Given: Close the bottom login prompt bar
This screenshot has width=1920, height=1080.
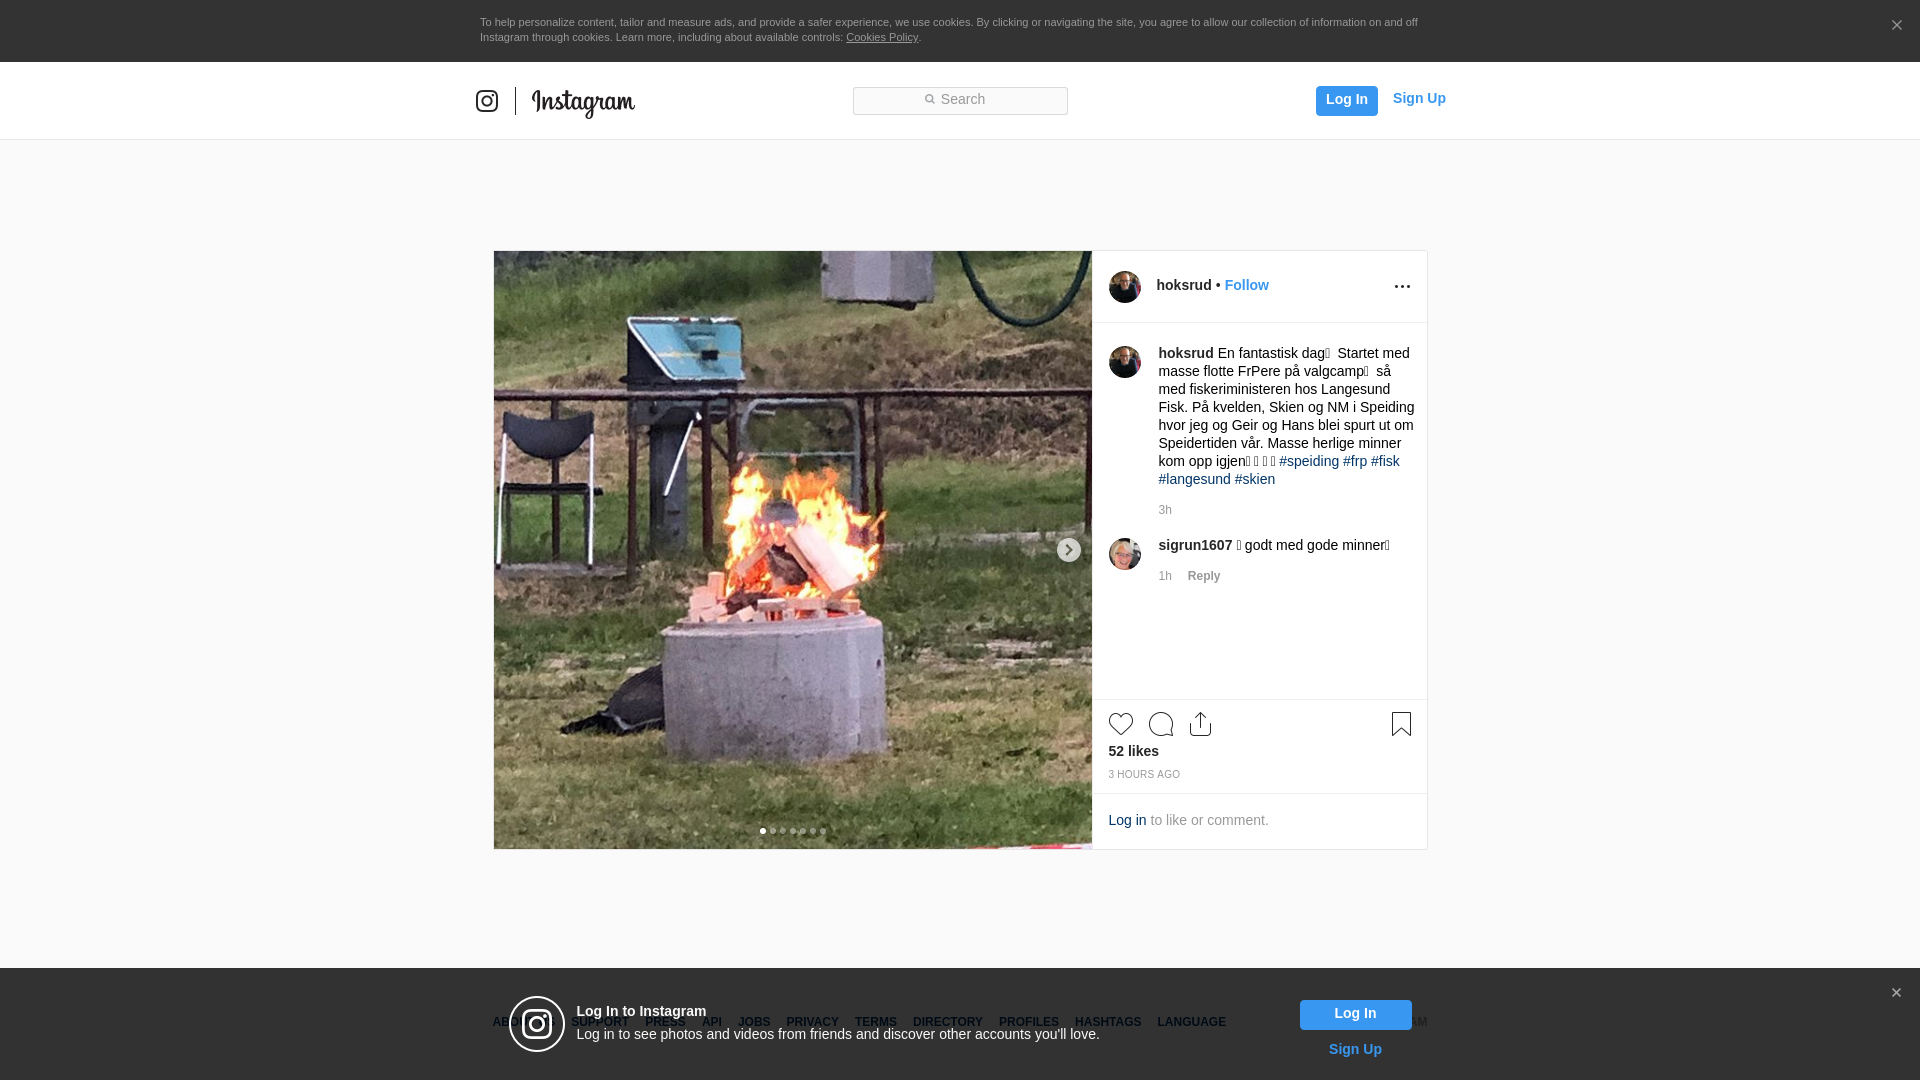Looking at the screenshot, I should (1896, 993).
